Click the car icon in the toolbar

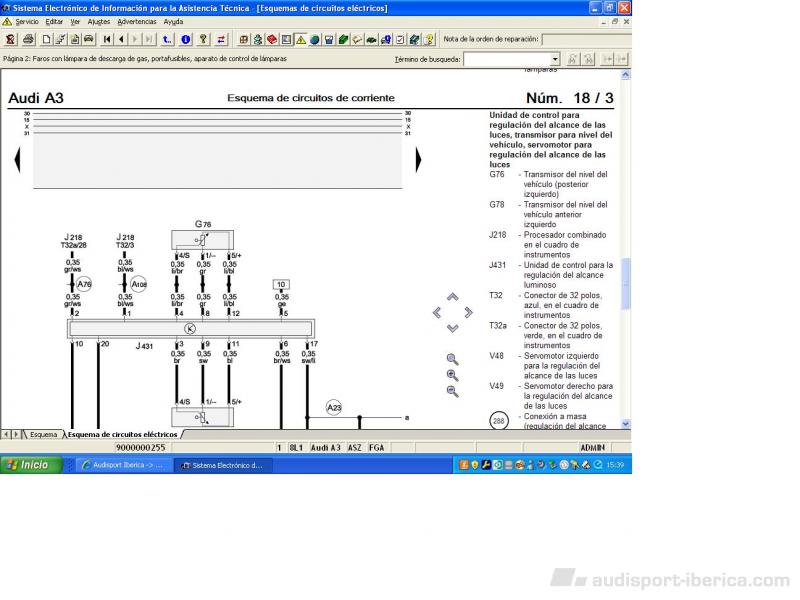pos(89,39)
